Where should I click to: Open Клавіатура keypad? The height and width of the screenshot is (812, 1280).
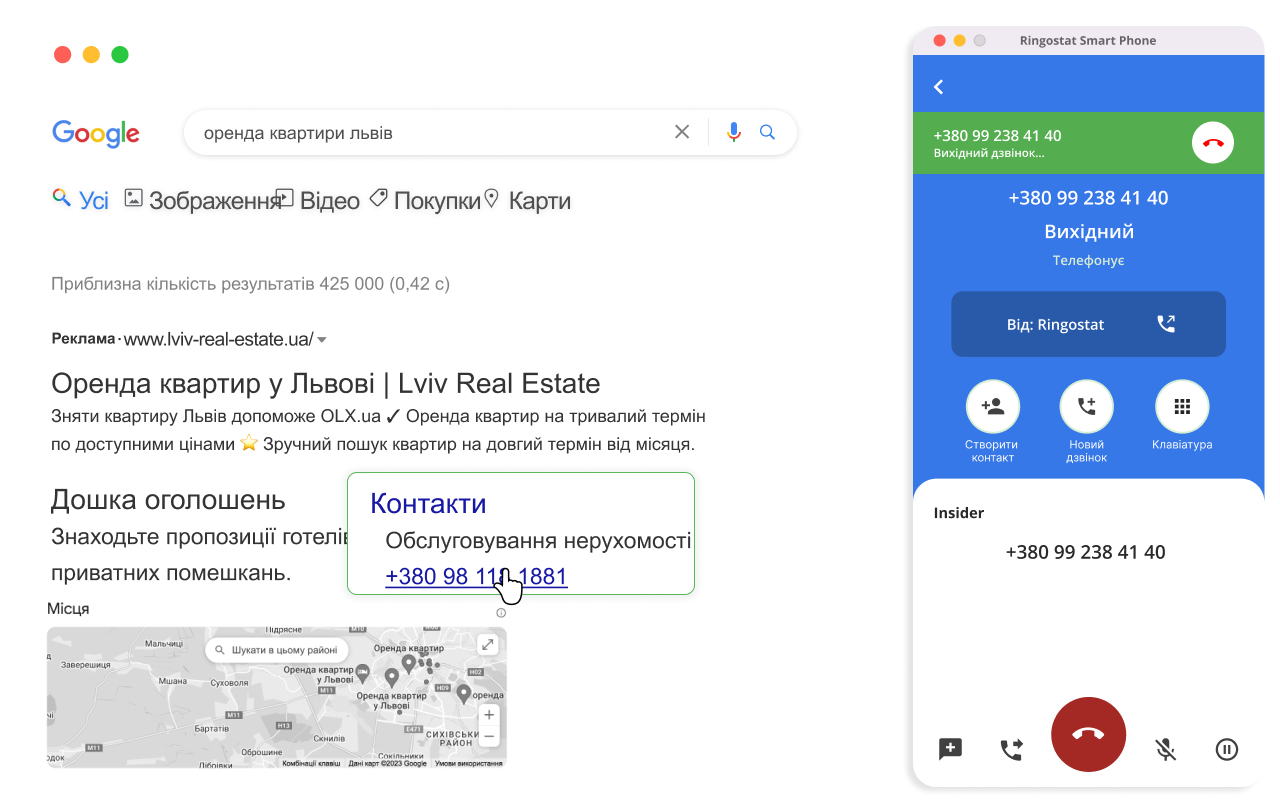click(x=1182, y=406)
